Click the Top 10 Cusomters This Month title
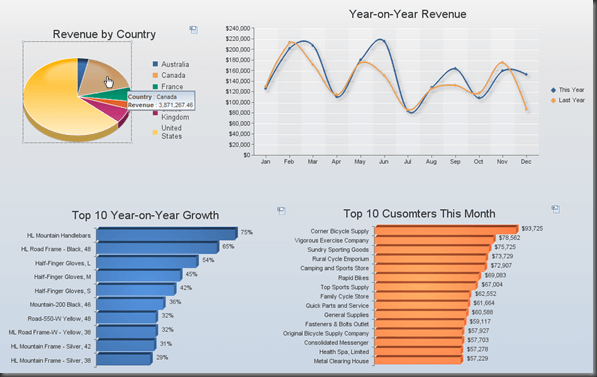Image resolution: width=597 pixels, height=377 pixels. point(419,214)
